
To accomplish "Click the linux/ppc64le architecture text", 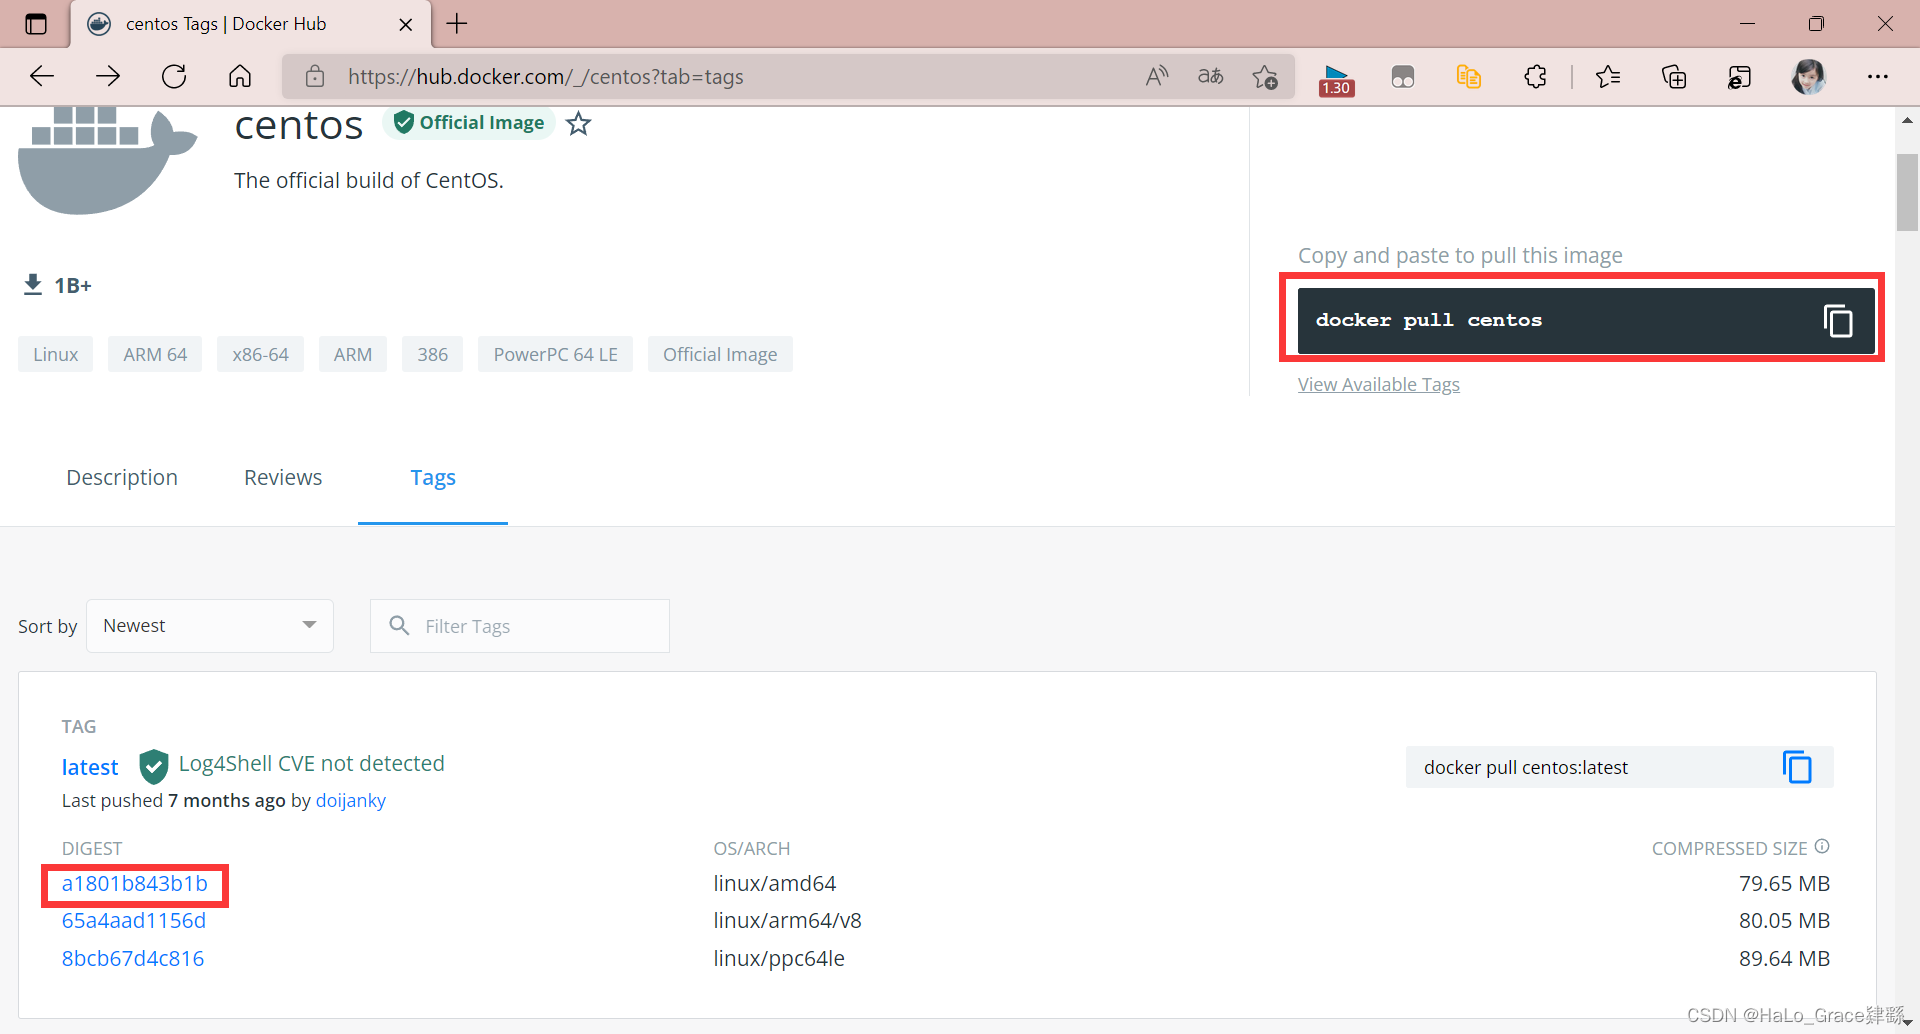I will 779,959.
